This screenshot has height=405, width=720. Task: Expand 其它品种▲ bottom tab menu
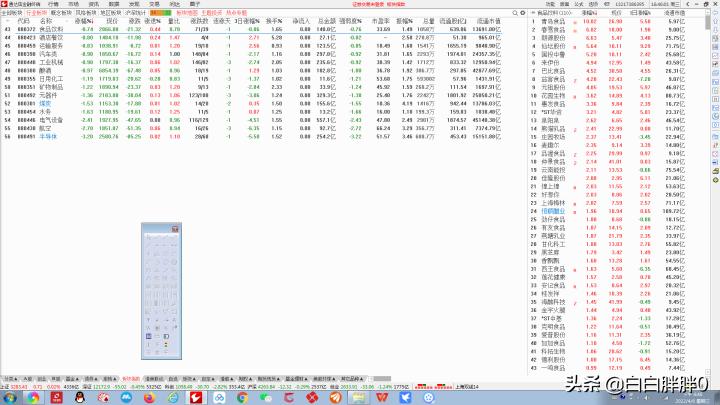pyautogui.click(x=352, y=379)
